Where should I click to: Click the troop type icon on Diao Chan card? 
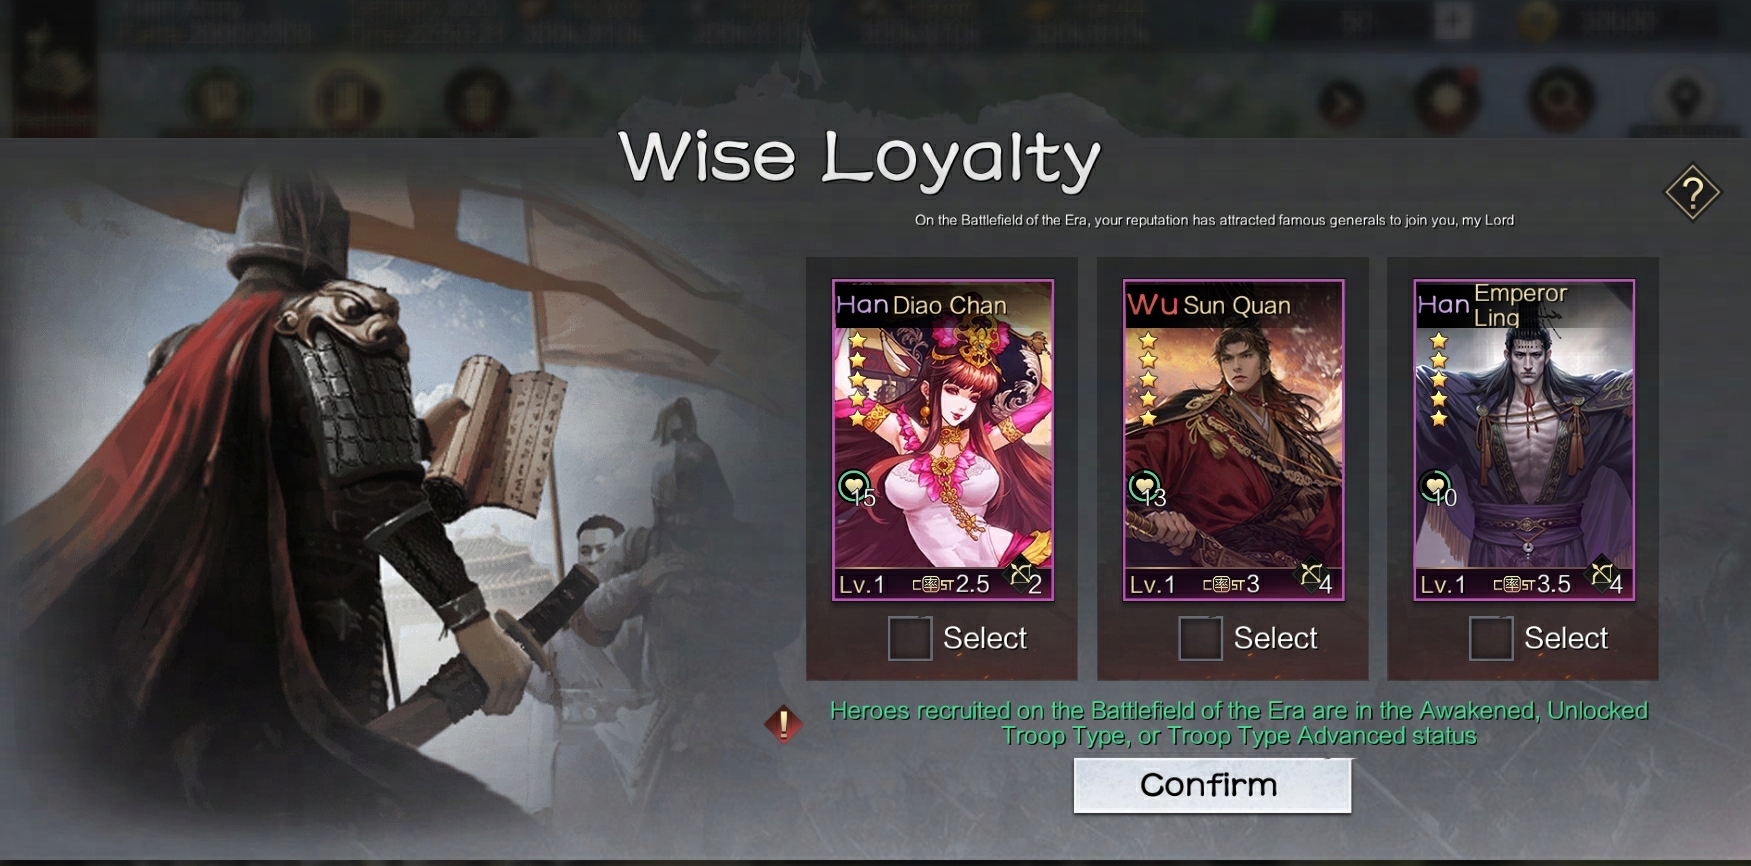coord(1022,575)
